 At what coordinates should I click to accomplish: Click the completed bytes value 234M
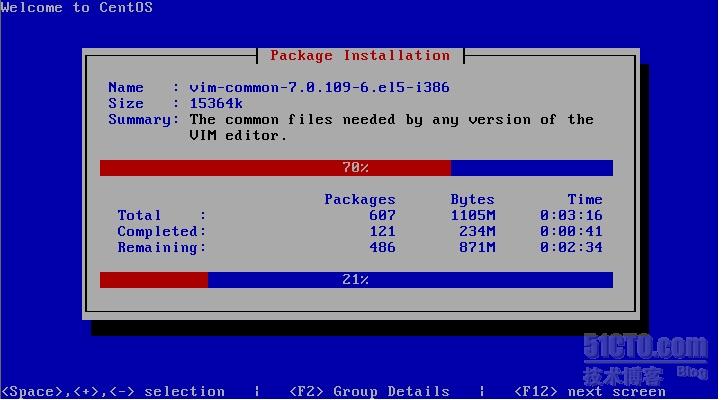point(477,232)
